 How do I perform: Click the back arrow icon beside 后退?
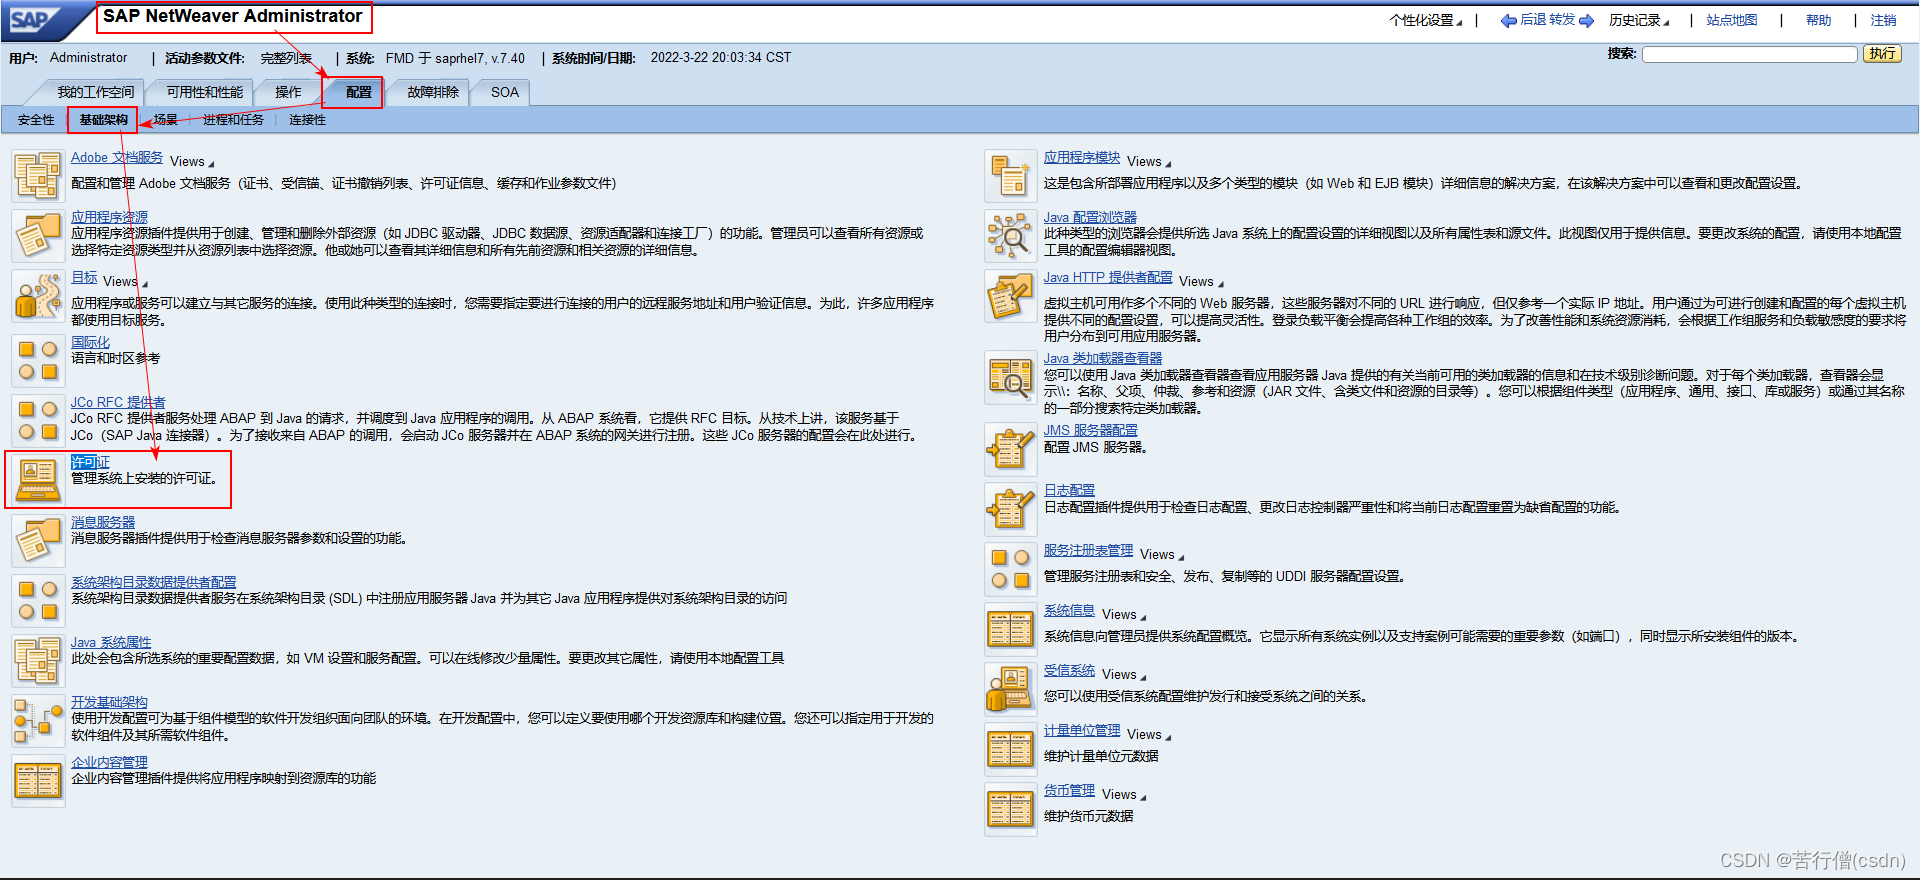(1508, 21)
